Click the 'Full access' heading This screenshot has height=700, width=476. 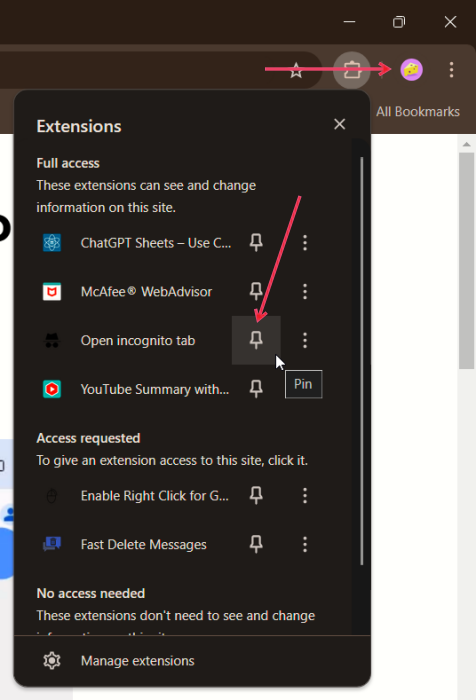[x=68, y=163]
